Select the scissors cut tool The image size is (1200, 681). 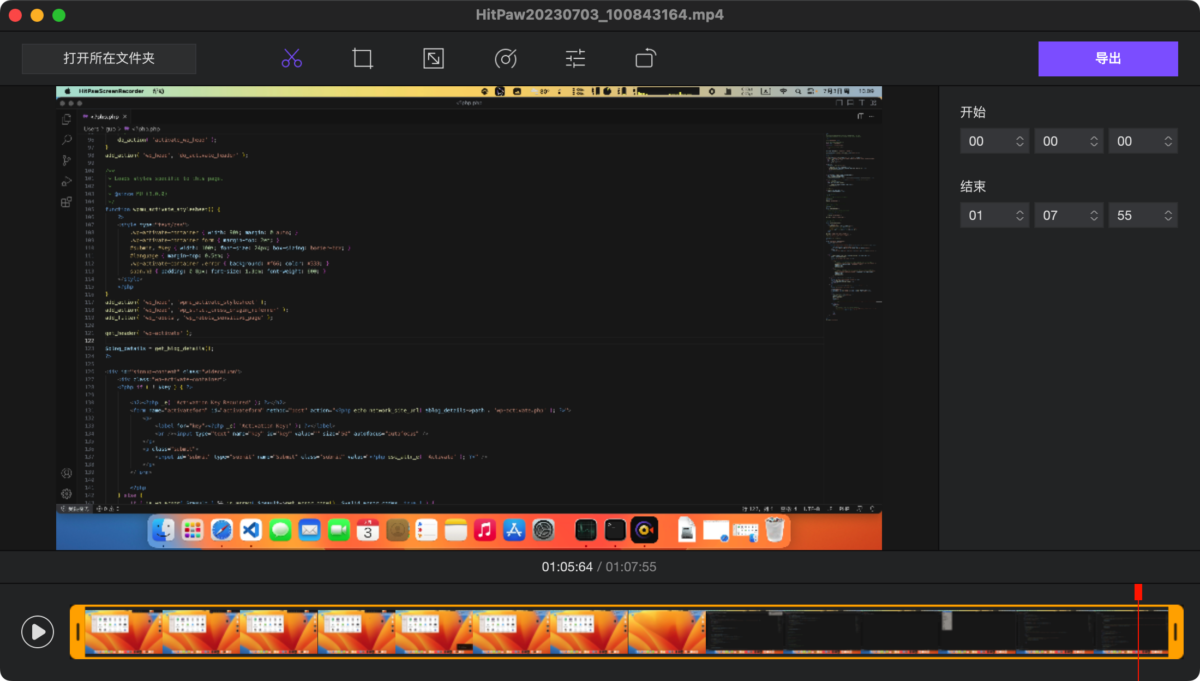pos(292,58)
